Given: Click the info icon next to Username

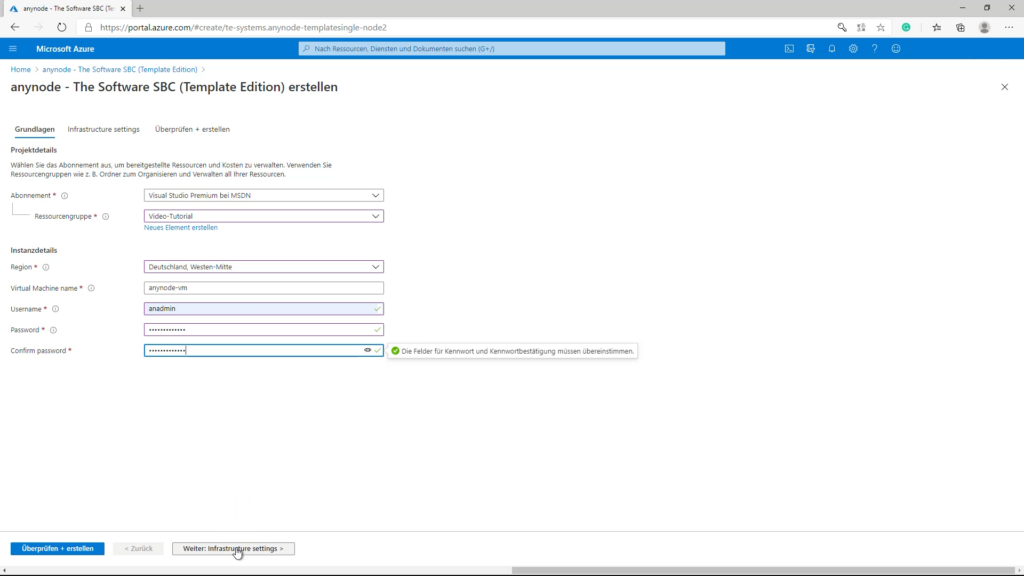Looking at the screenshot, I should (56, 309).
